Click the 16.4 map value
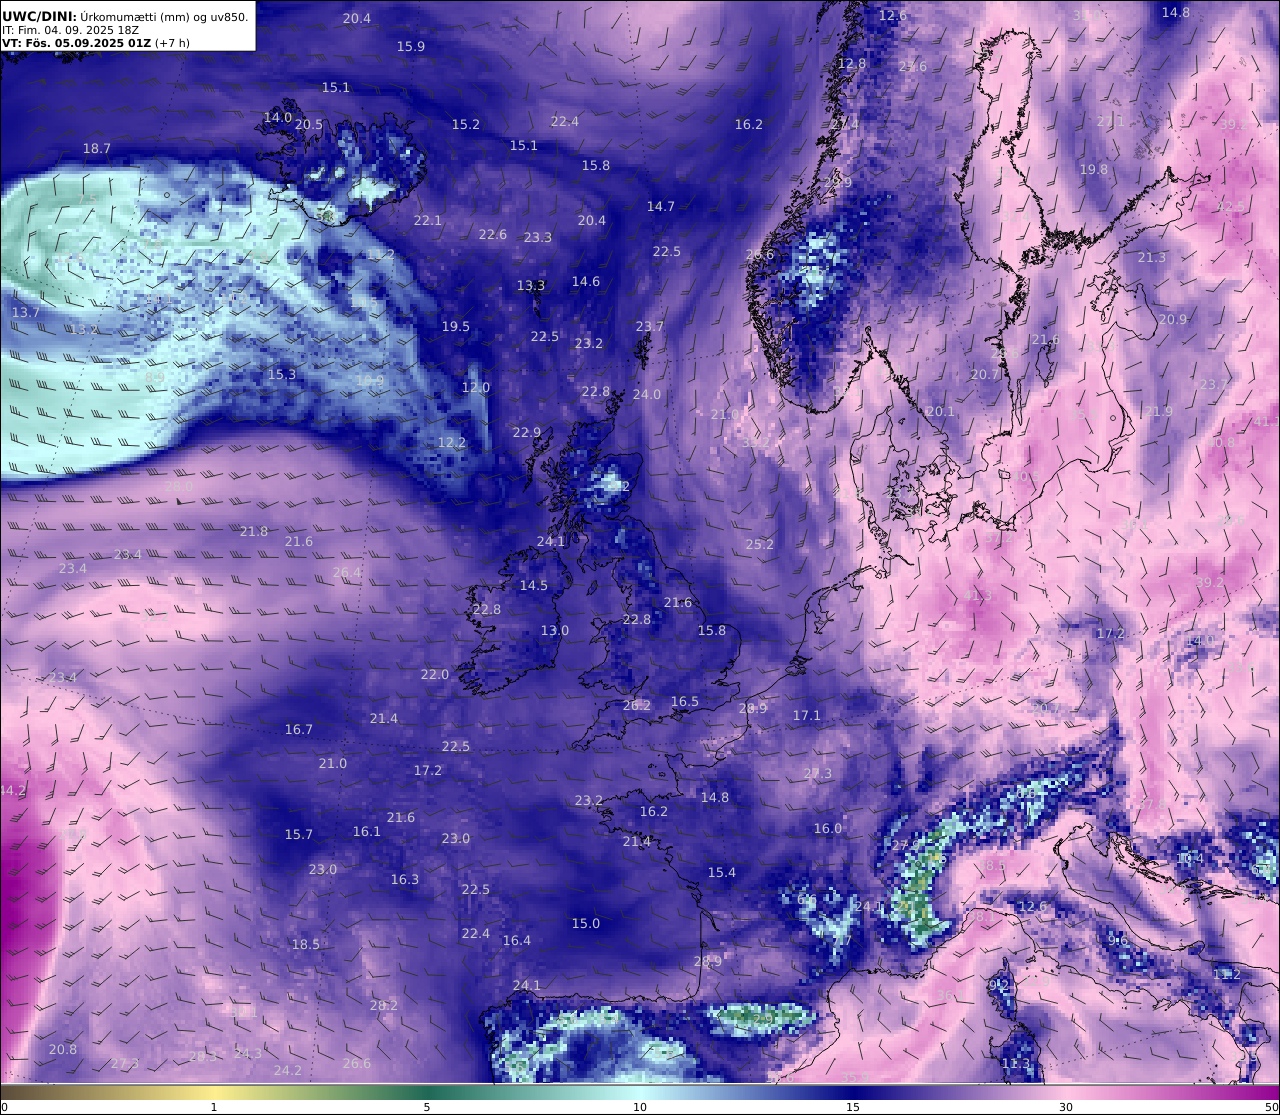Screen dimensions: 1280x1115 pyautogui.click(x=517, y=941)
